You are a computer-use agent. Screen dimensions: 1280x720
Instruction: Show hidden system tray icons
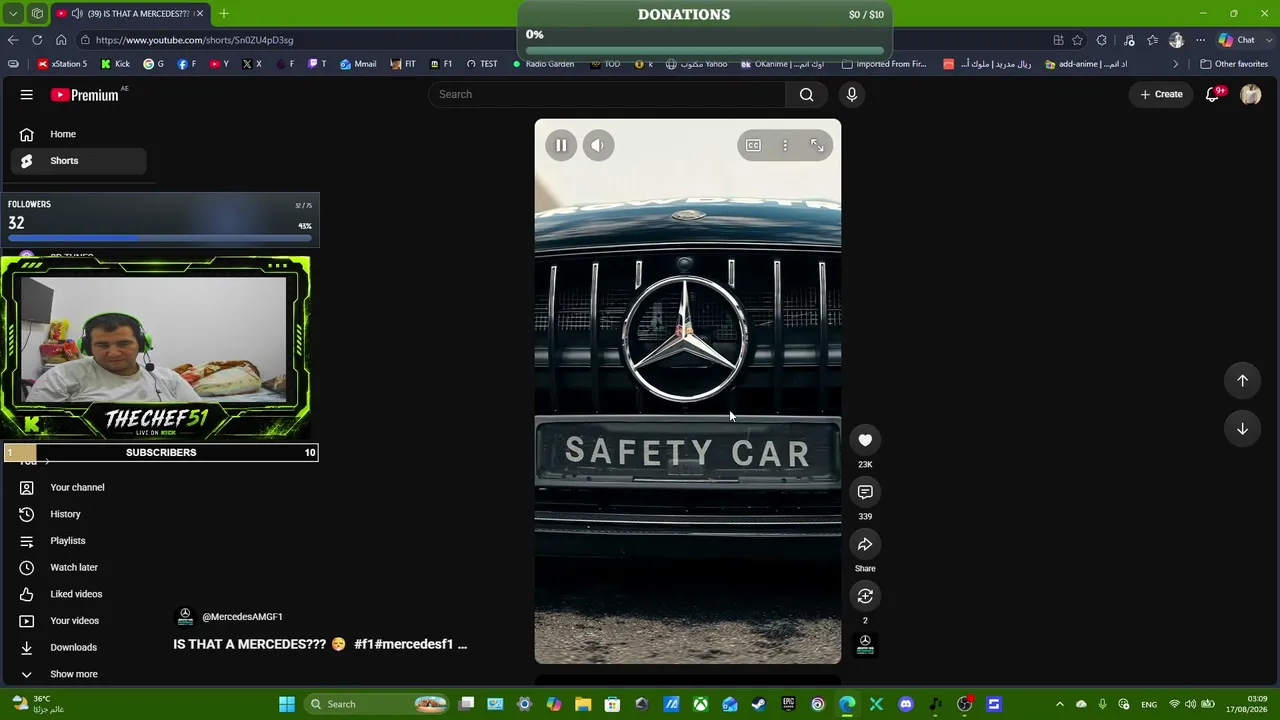tap(1060, 704)
